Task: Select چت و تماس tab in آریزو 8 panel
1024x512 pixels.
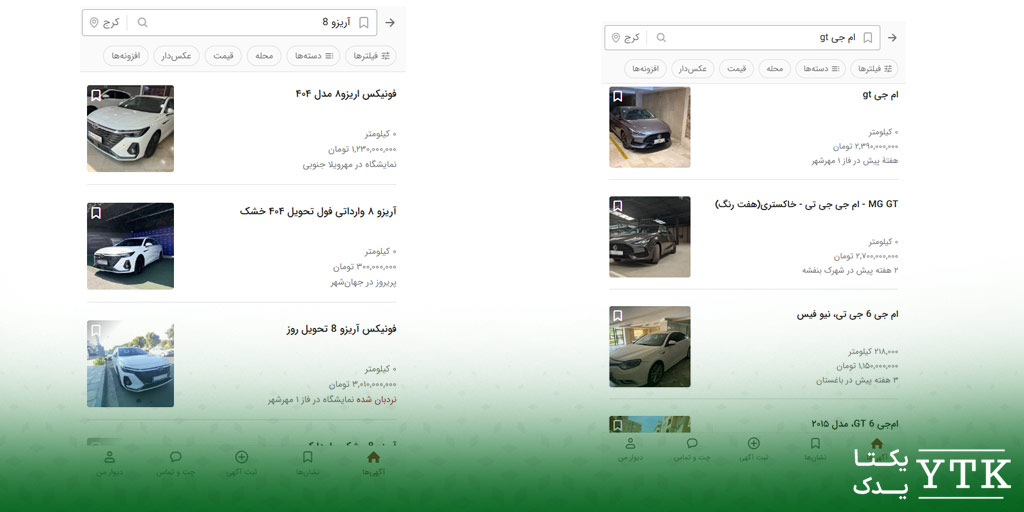Action: 176,464
